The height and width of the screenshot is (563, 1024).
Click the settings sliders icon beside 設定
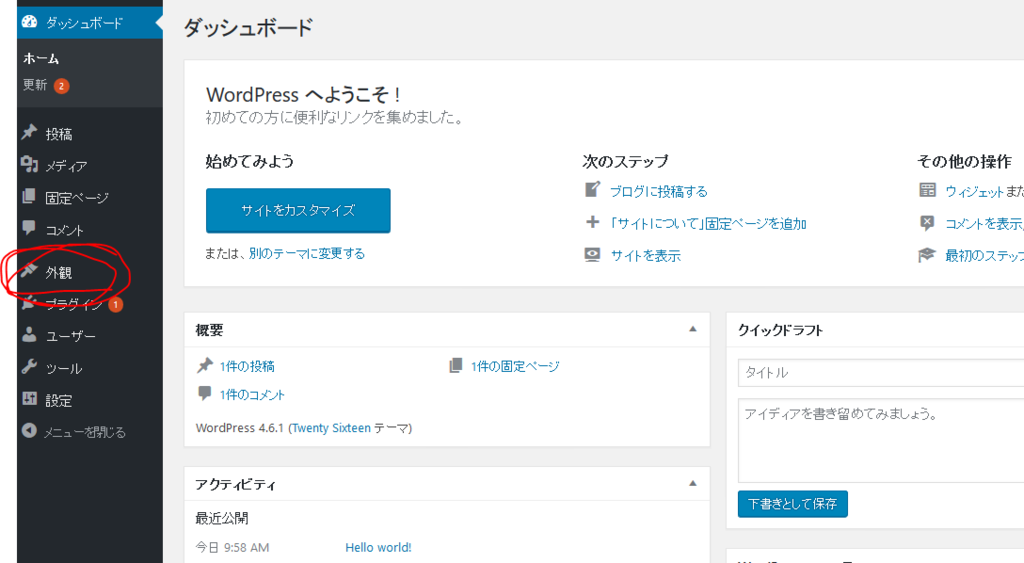[x=29, y=398]
